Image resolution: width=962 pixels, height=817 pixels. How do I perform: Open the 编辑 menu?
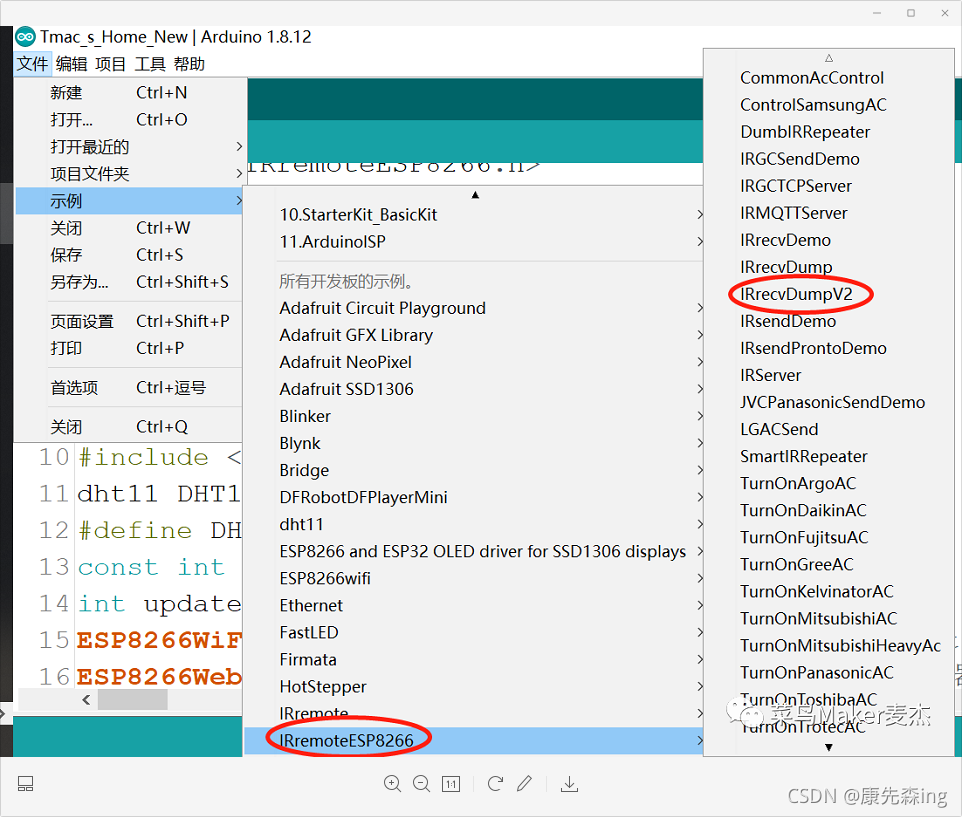click(x=71, y=64)
